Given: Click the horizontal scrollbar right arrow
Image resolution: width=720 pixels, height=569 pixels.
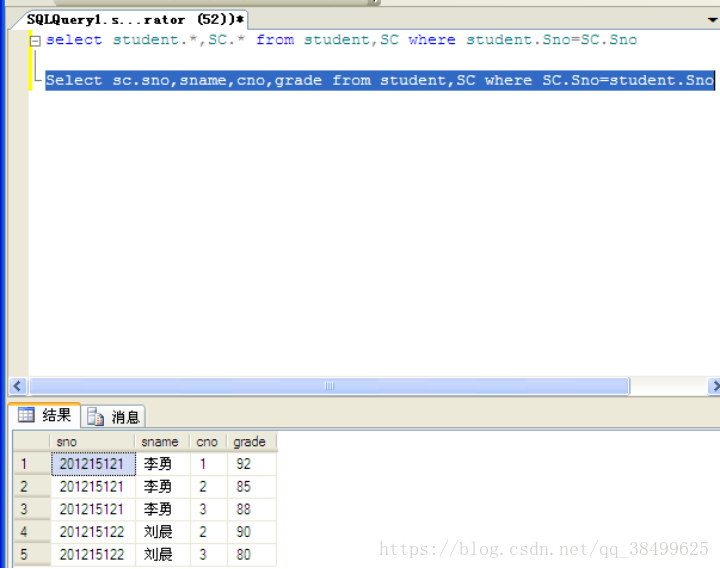Looking at the screenshot, I should 714,386.
